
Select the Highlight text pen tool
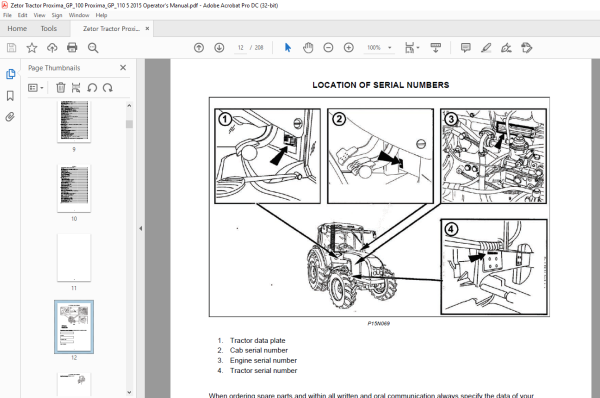tap(486, 48)
